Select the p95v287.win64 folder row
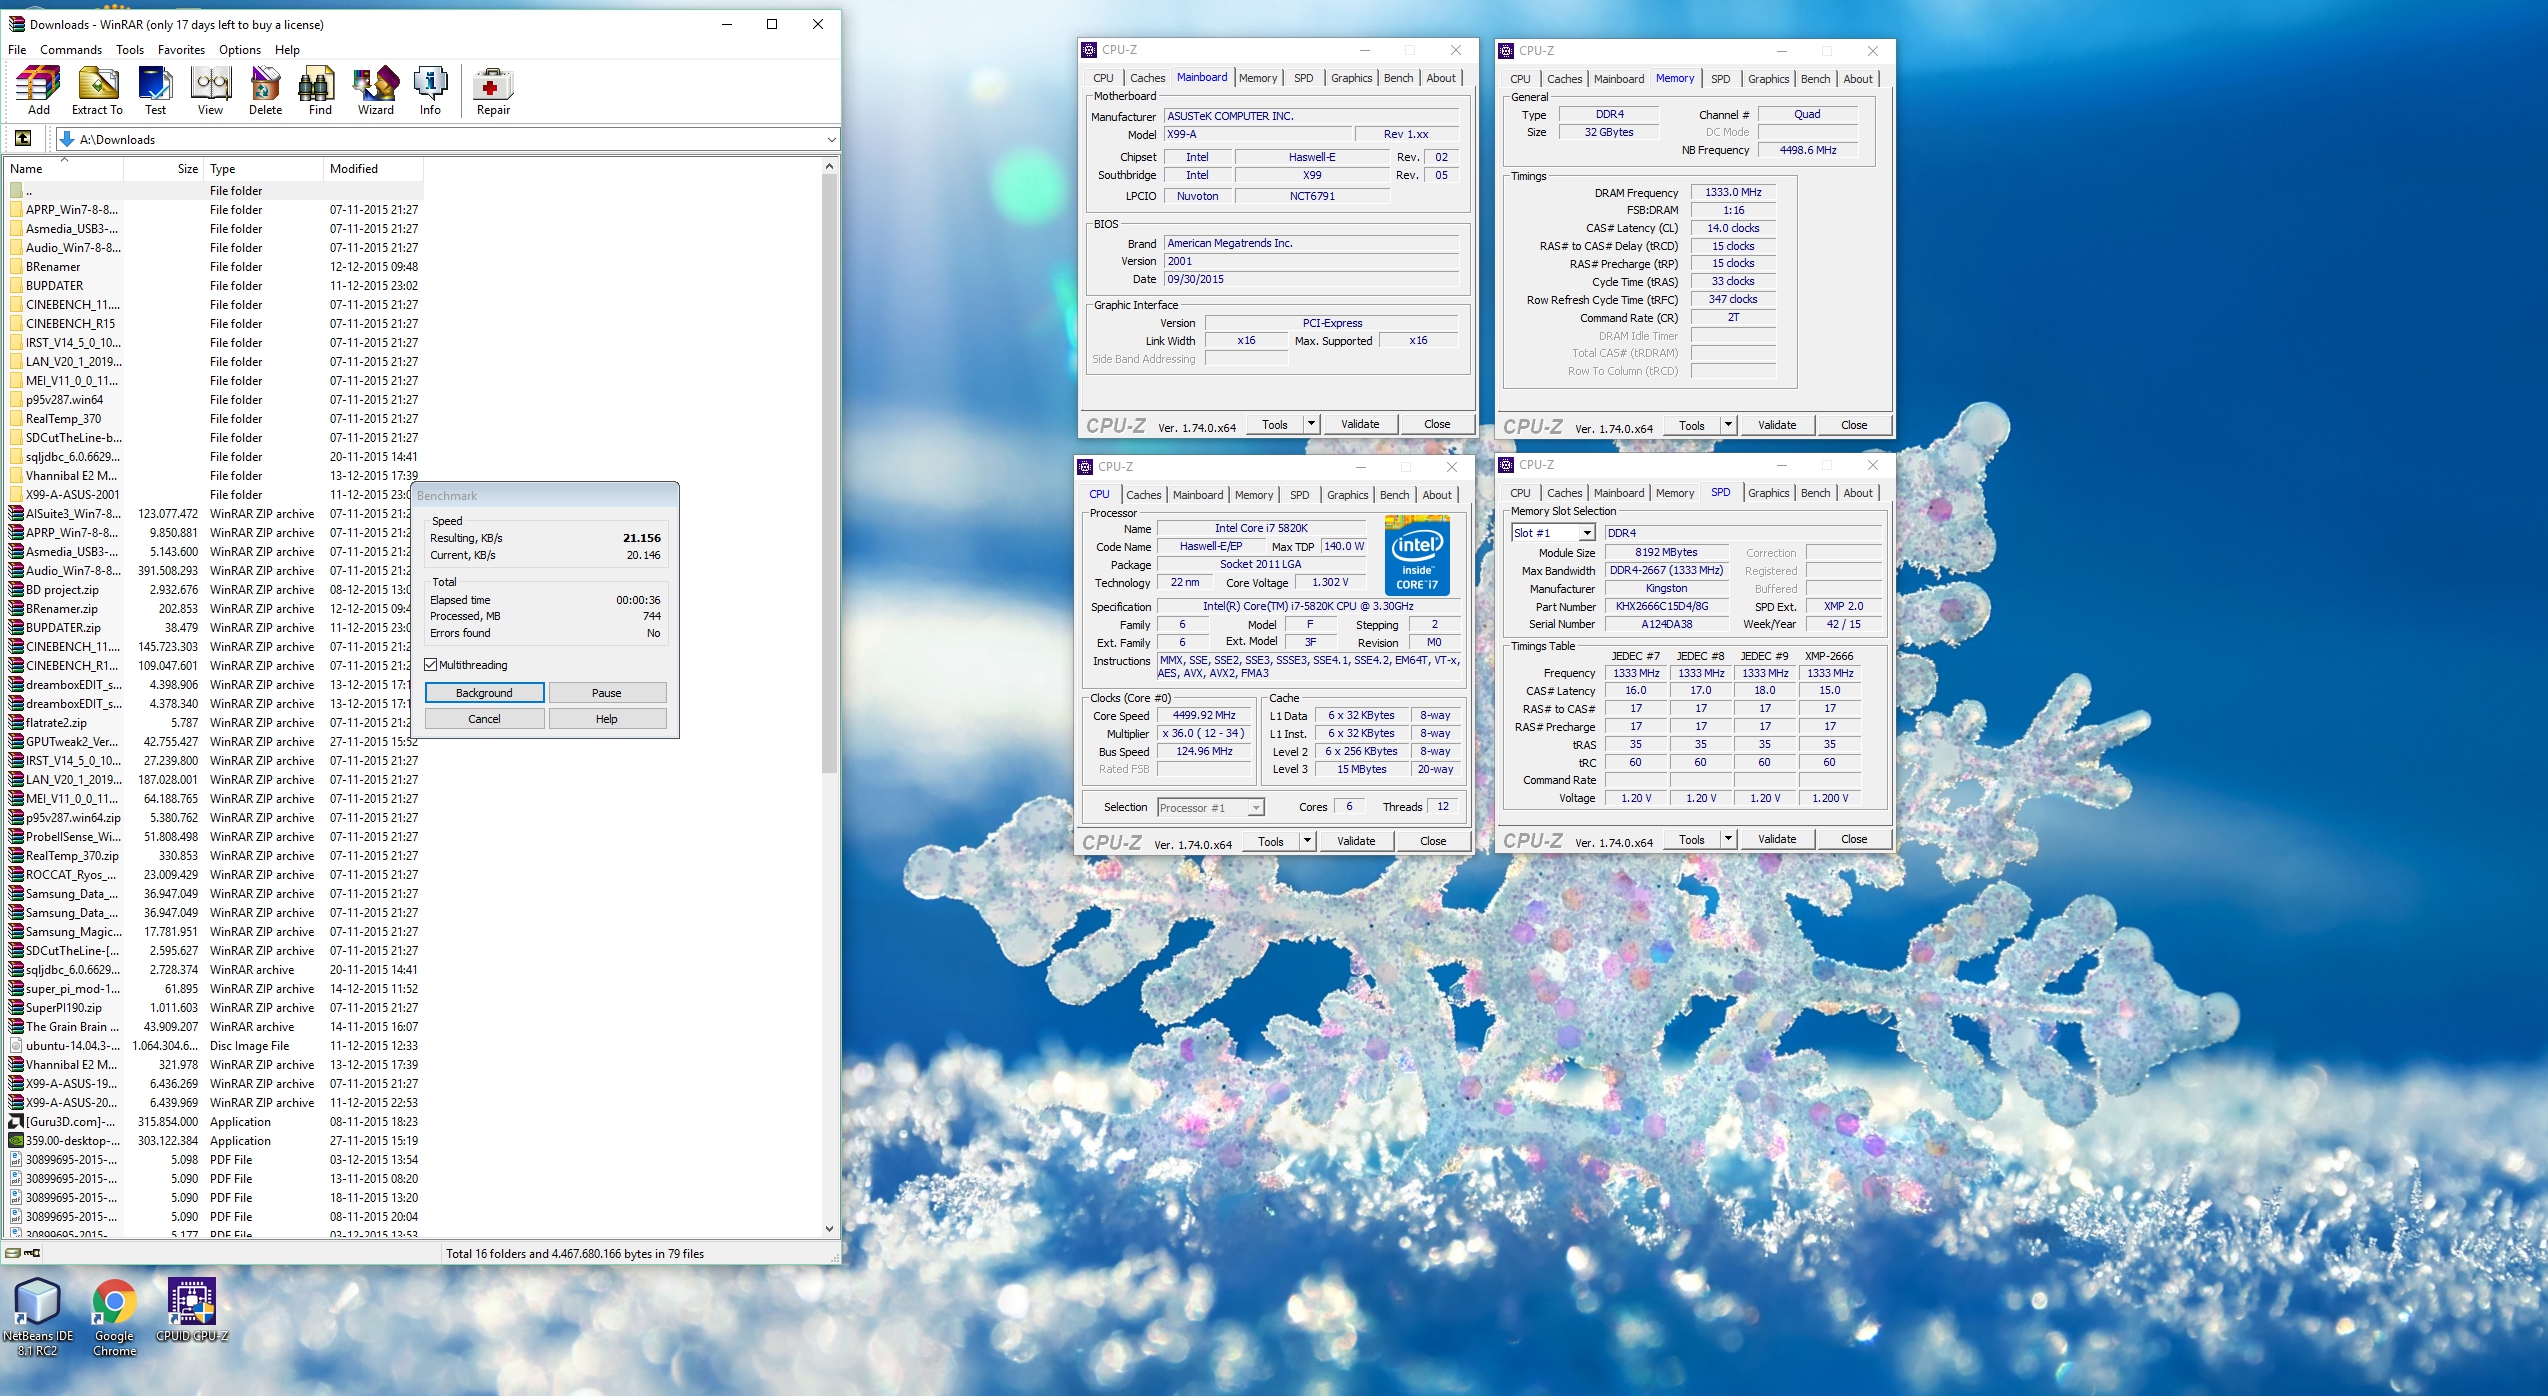 [x=215, y=400]
